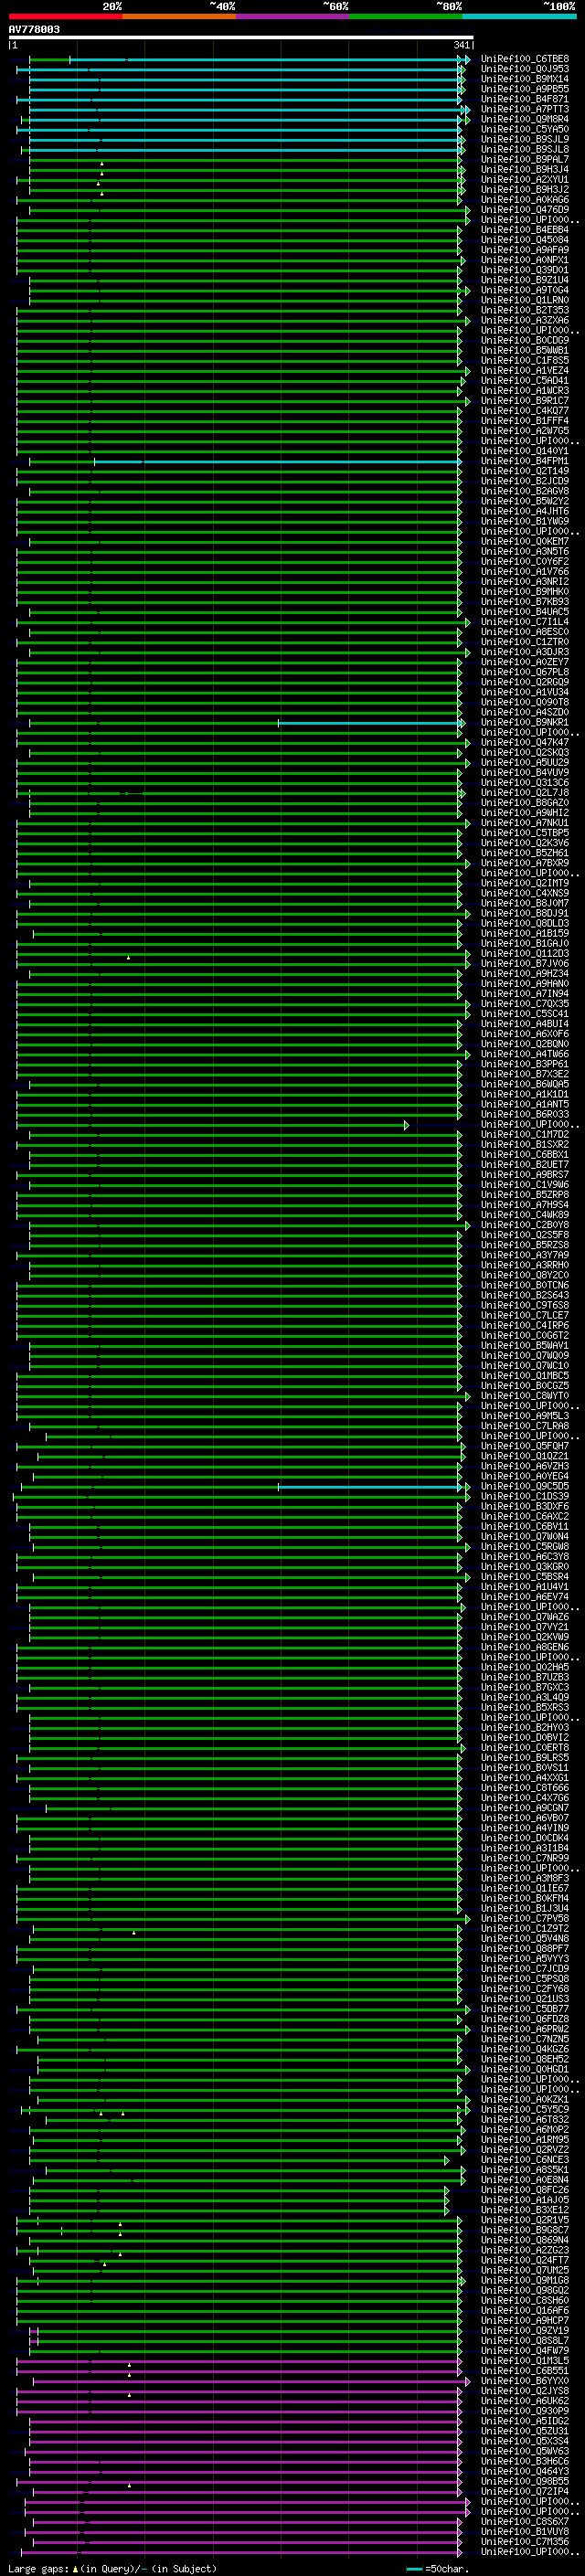This screenshot has width=585, height=2576.
Task: Click label UniRef100_B9LRS5
Action: [x=525, y=1757]
